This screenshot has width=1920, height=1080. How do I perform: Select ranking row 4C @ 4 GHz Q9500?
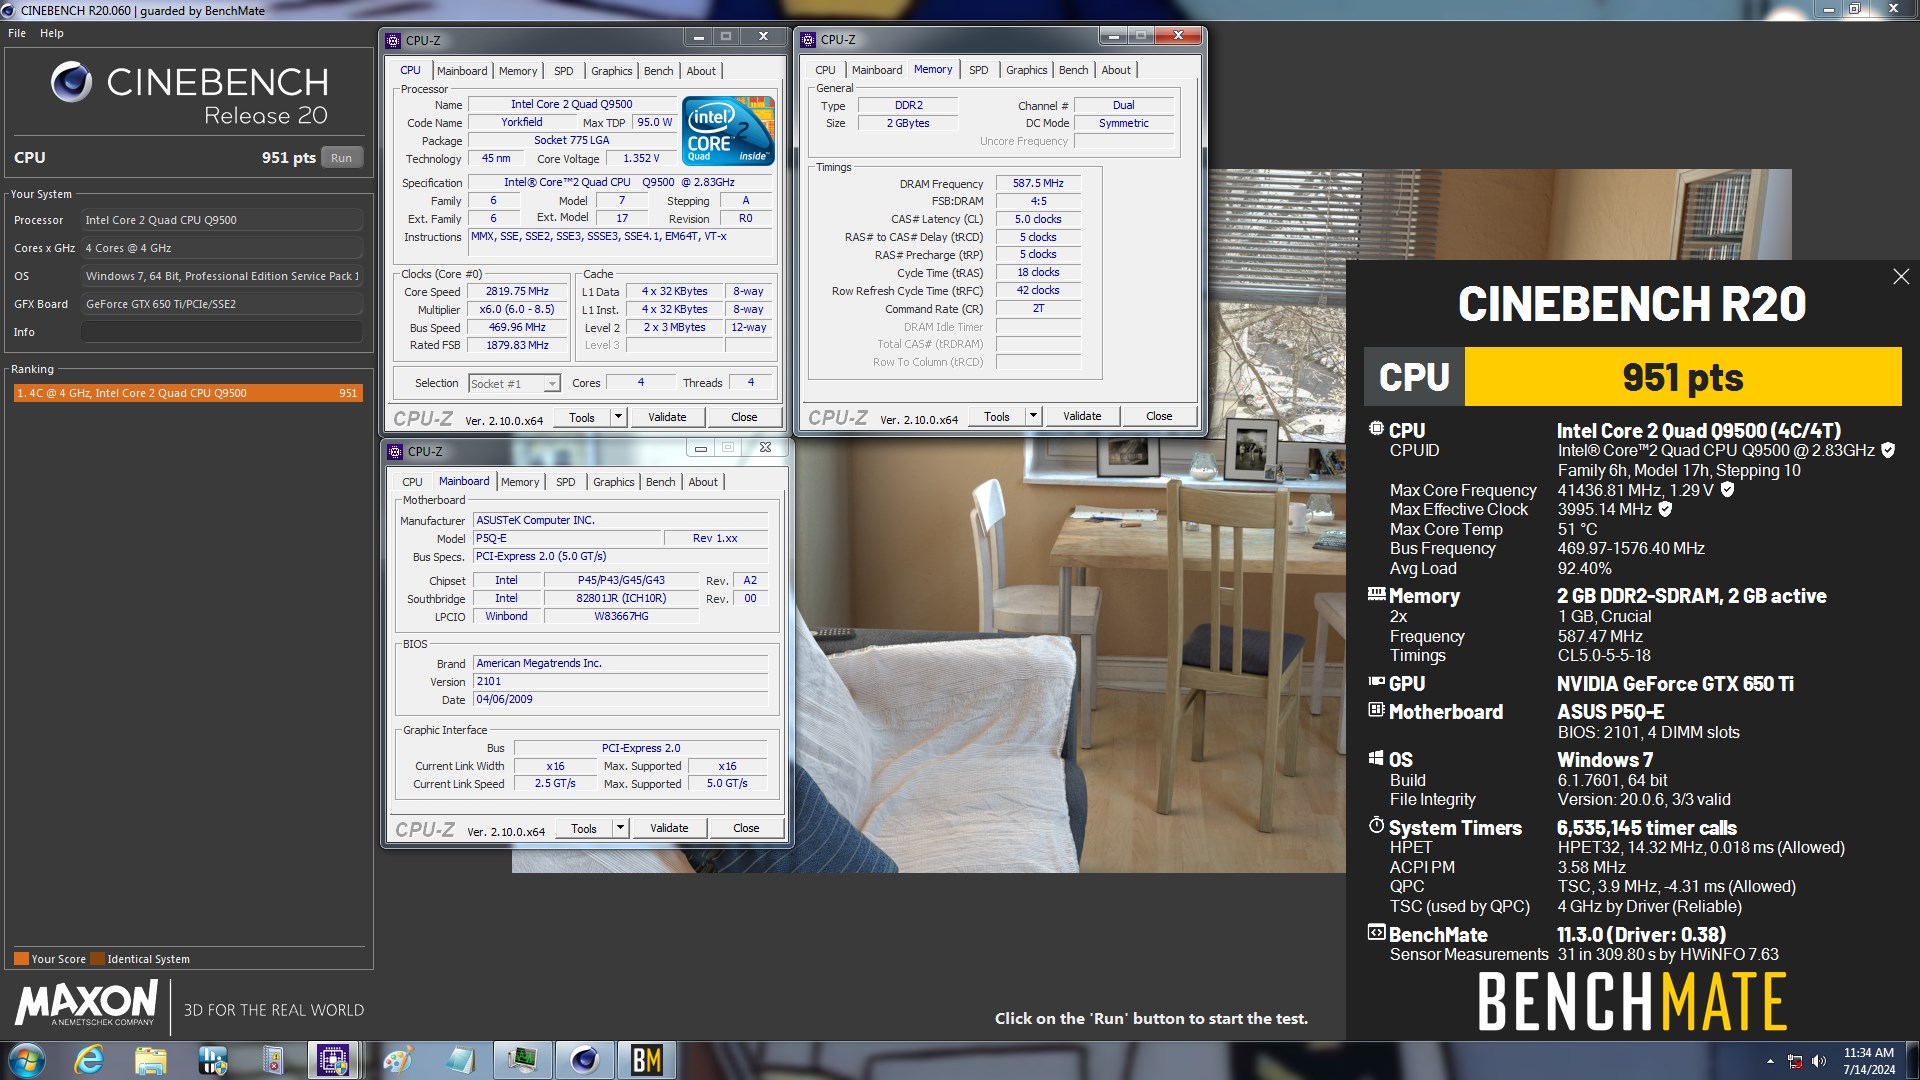[187, 393]
